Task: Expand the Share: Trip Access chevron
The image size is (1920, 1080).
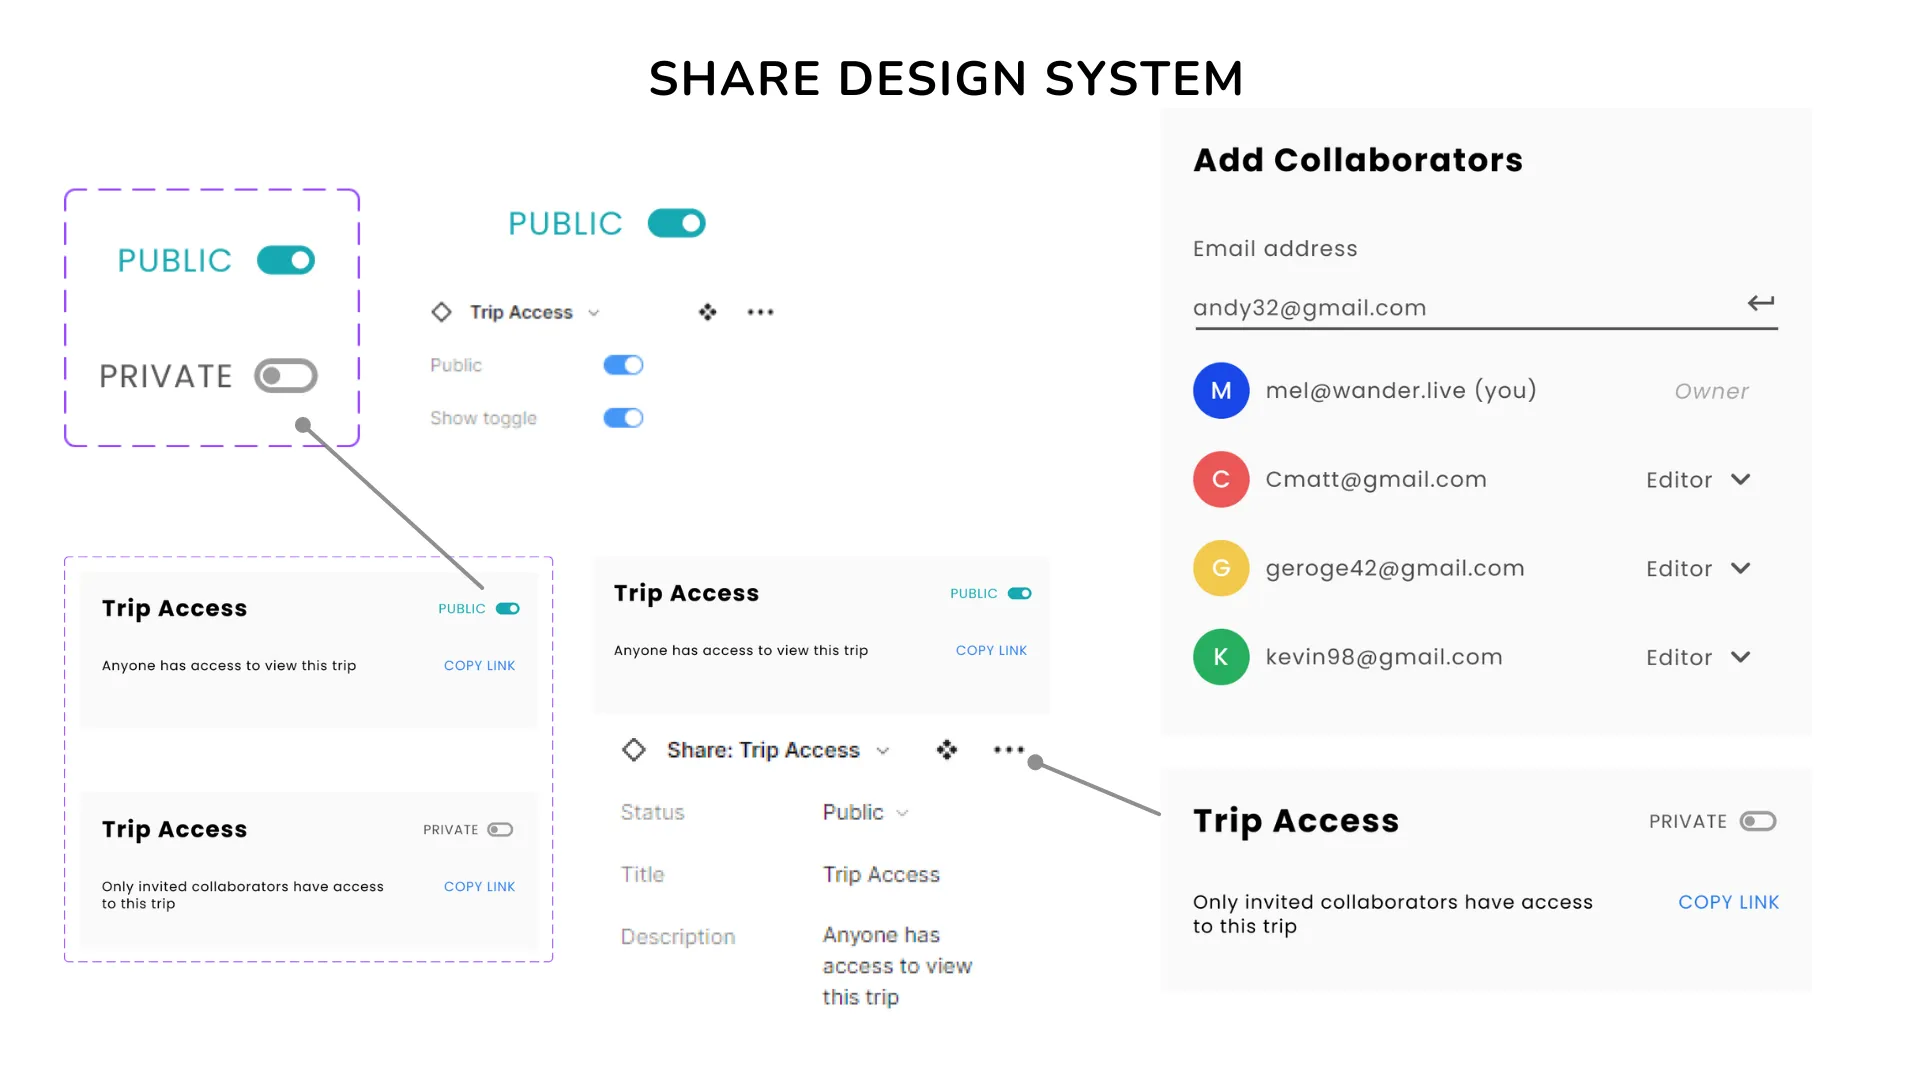Action: (x=883, y=751)
